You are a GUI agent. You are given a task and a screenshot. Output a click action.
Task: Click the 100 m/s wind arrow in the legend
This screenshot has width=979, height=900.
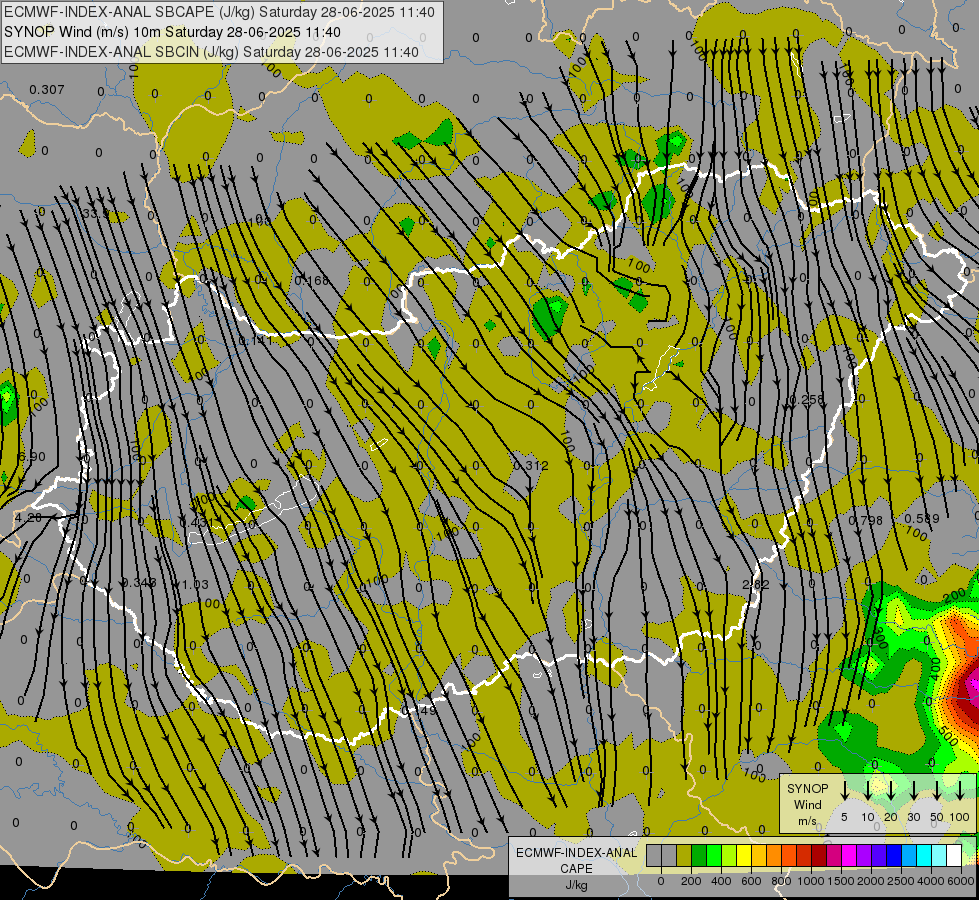(x=960, y=791)
